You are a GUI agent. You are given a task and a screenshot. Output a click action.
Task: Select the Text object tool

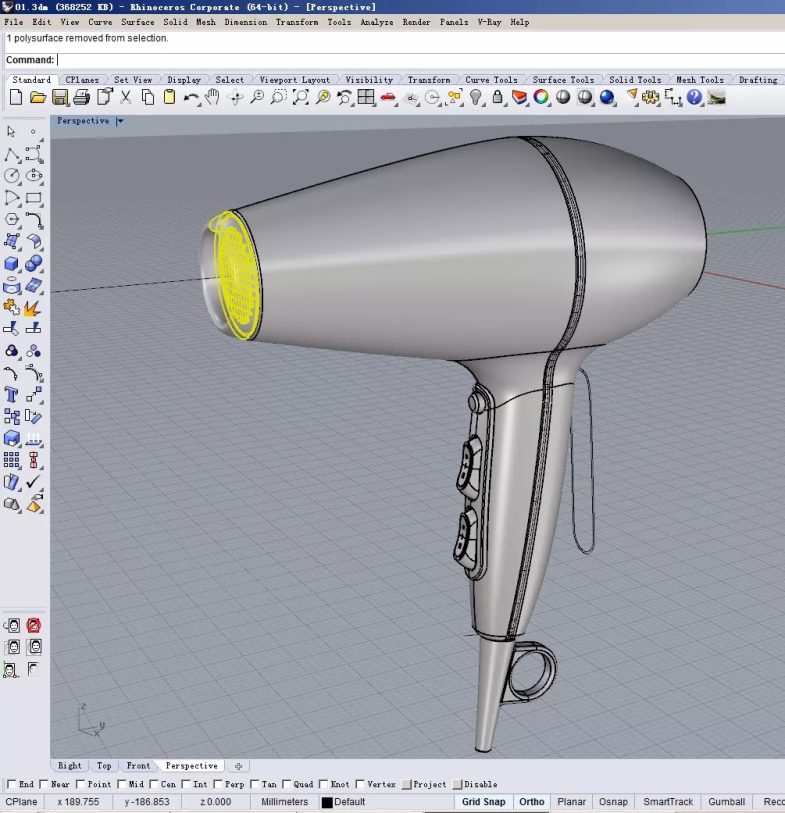[x=12, y=394]
